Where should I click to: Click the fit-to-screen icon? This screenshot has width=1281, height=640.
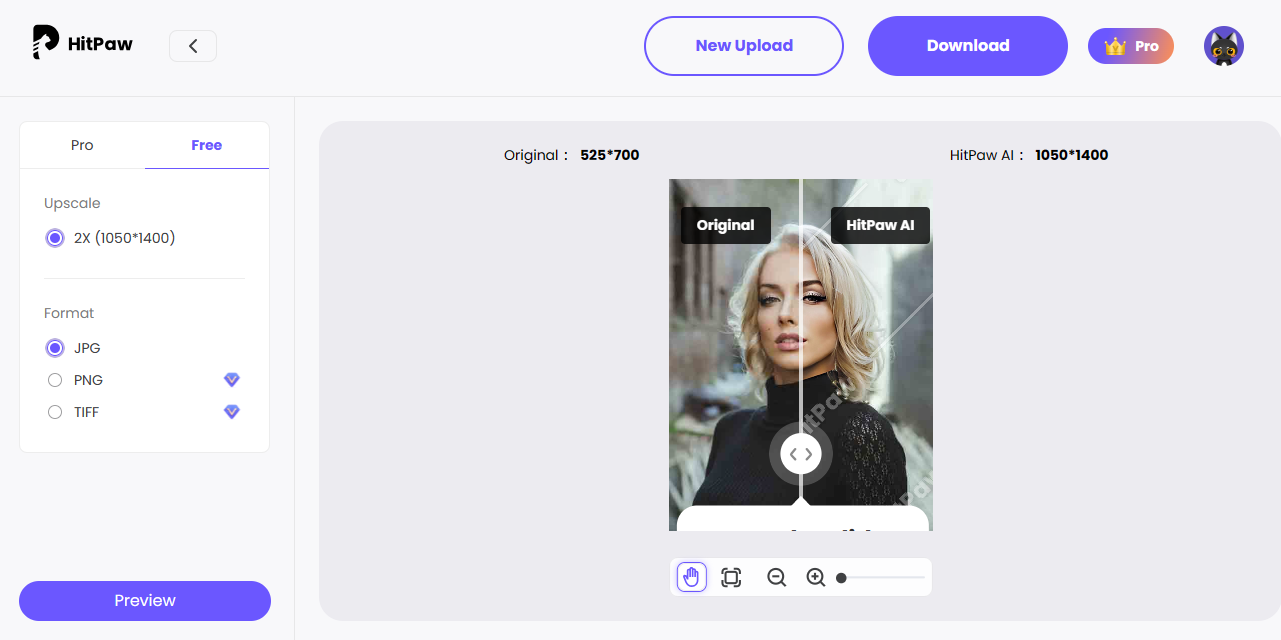tap(731, 577)
